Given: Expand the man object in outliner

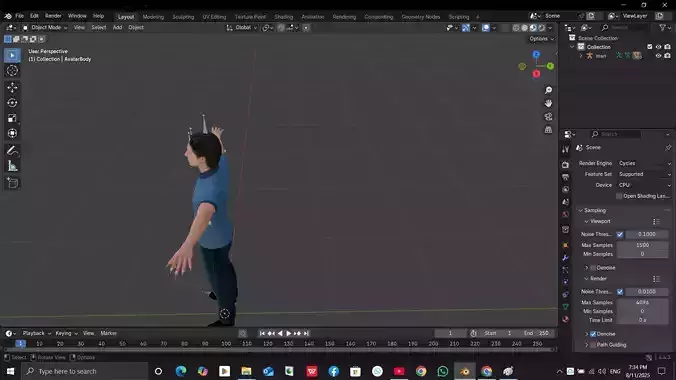Looking at the screenshot, I should (x=581, y=56).
